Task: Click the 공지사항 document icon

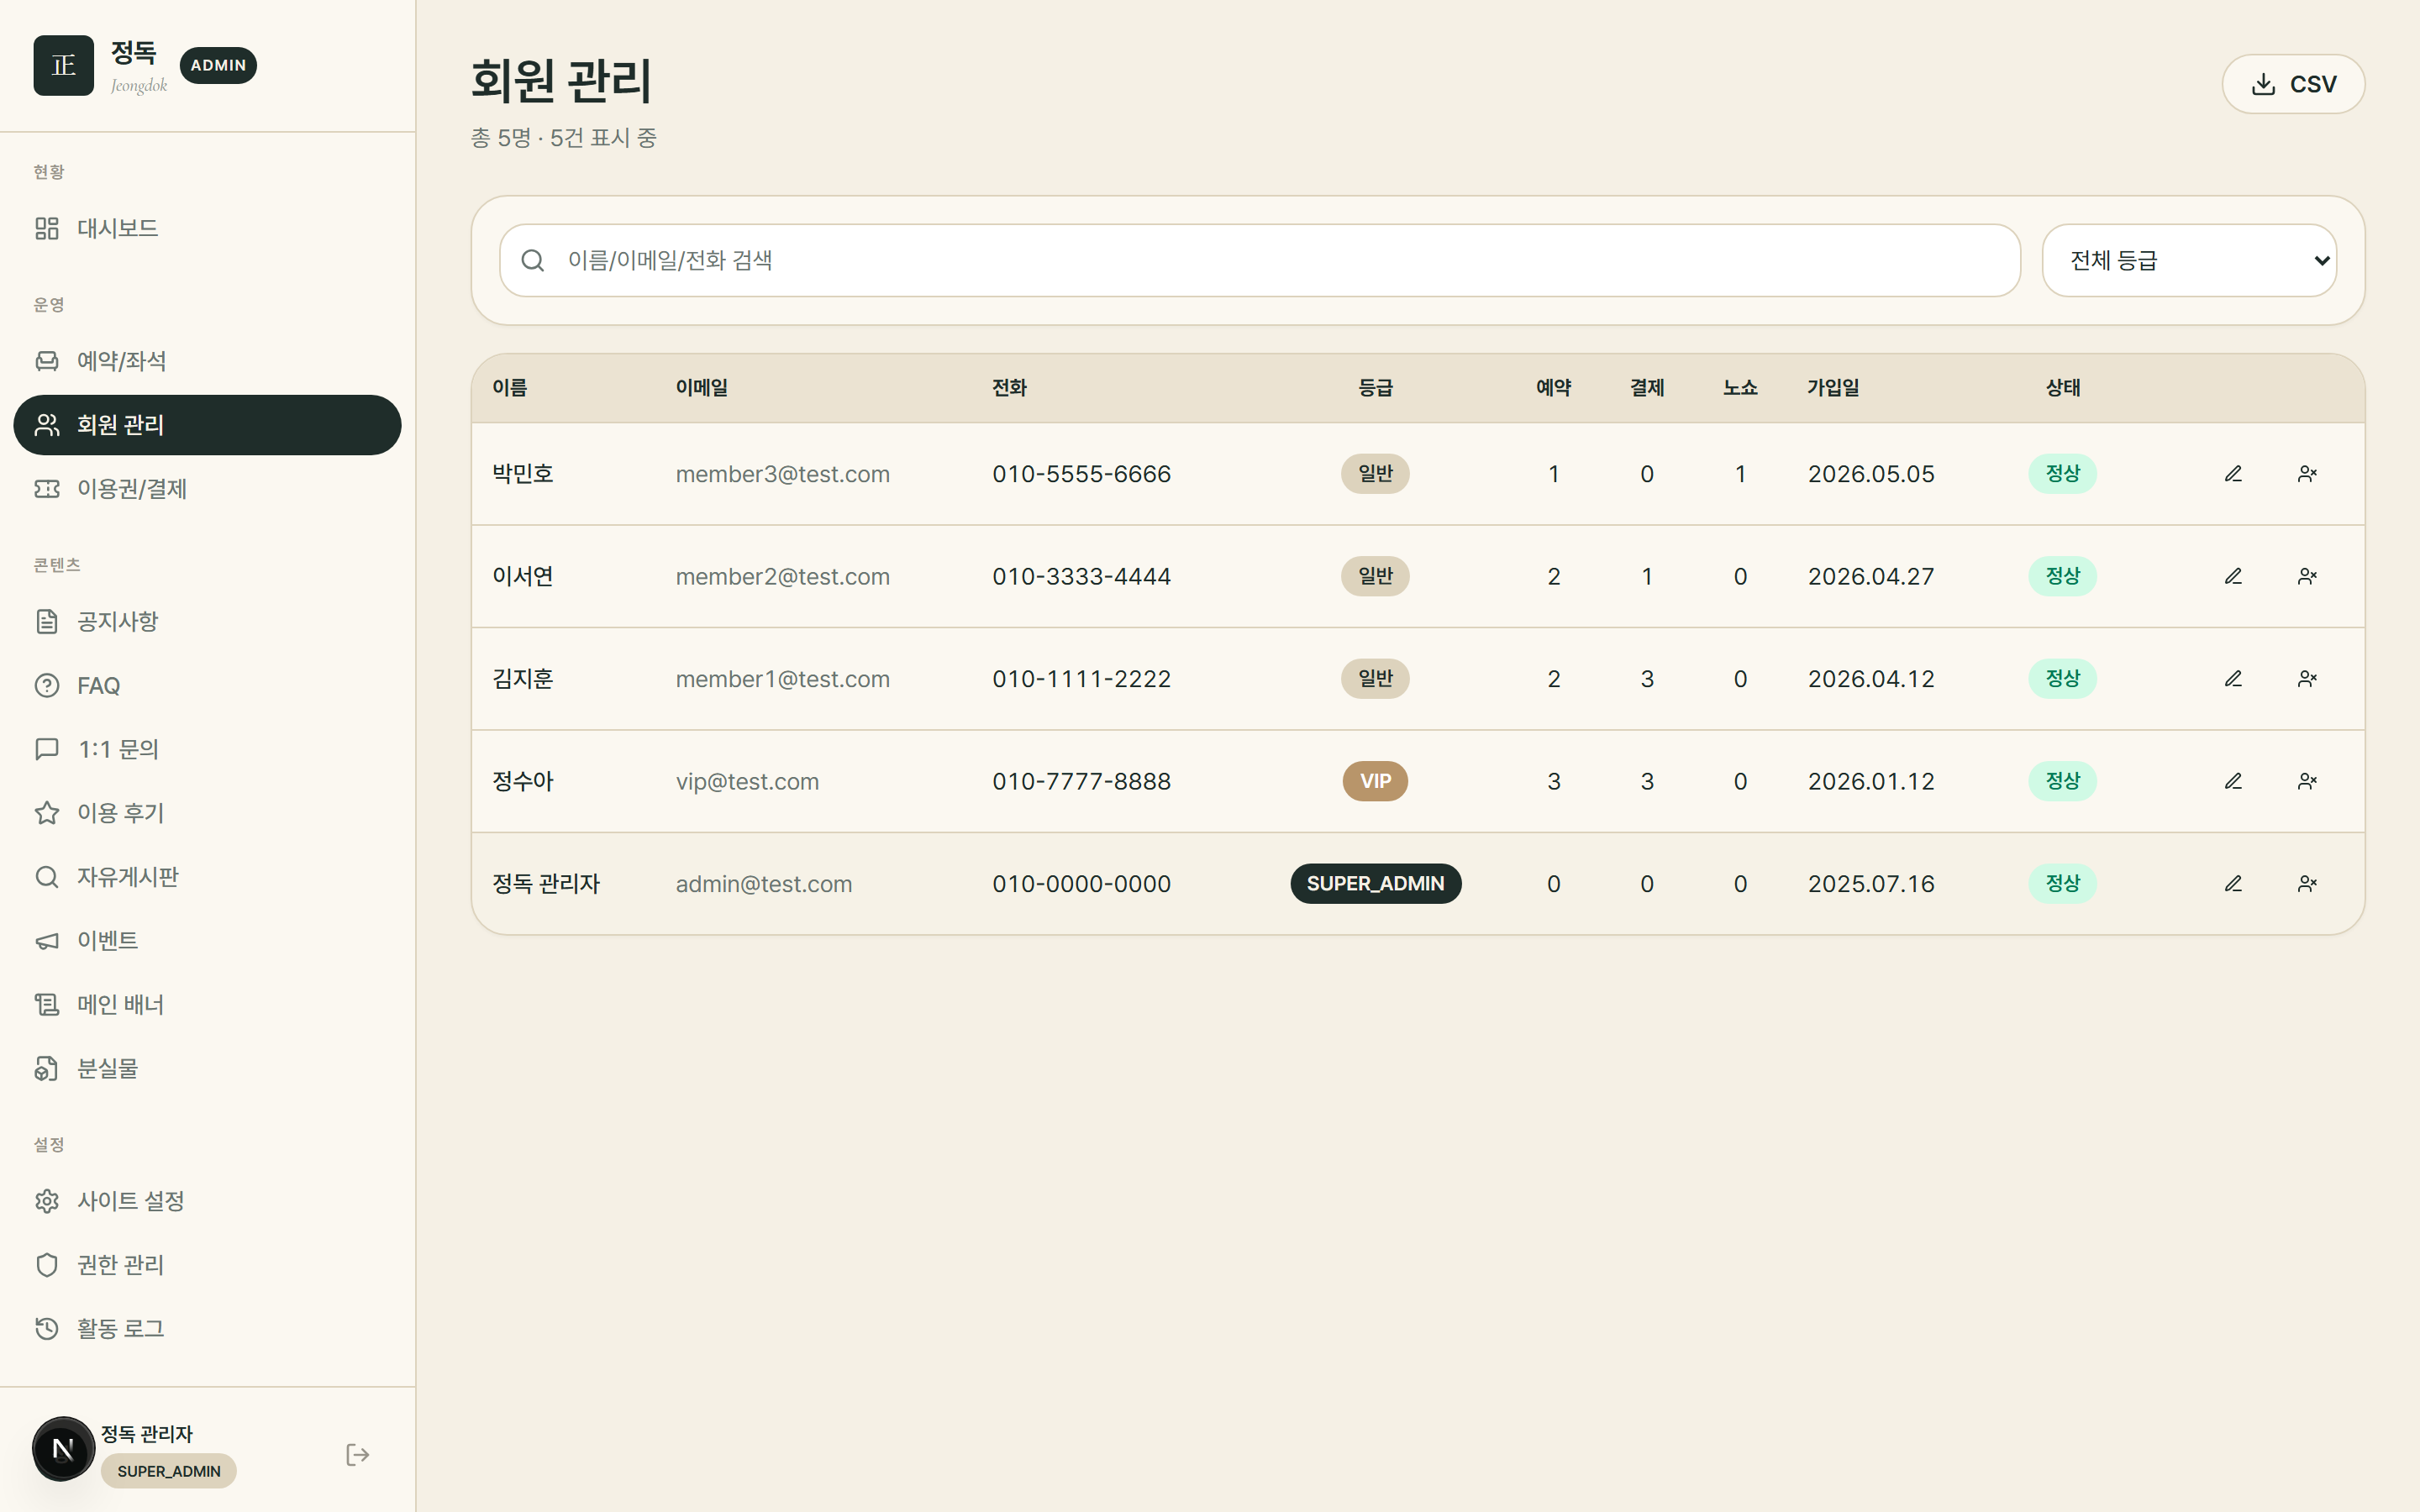Action: pos(47,622)
